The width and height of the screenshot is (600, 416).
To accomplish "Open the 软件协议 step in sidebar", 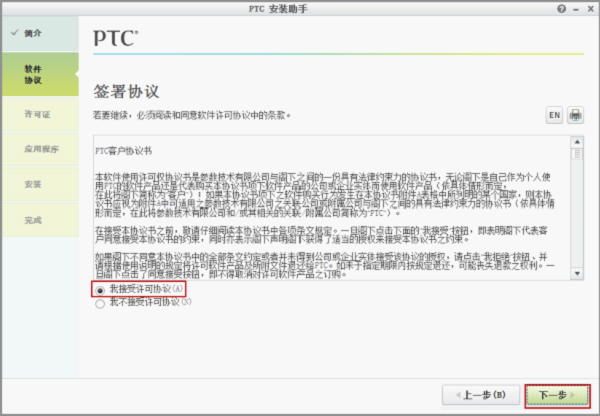I will pyautogui.click(x=41, y=74).
